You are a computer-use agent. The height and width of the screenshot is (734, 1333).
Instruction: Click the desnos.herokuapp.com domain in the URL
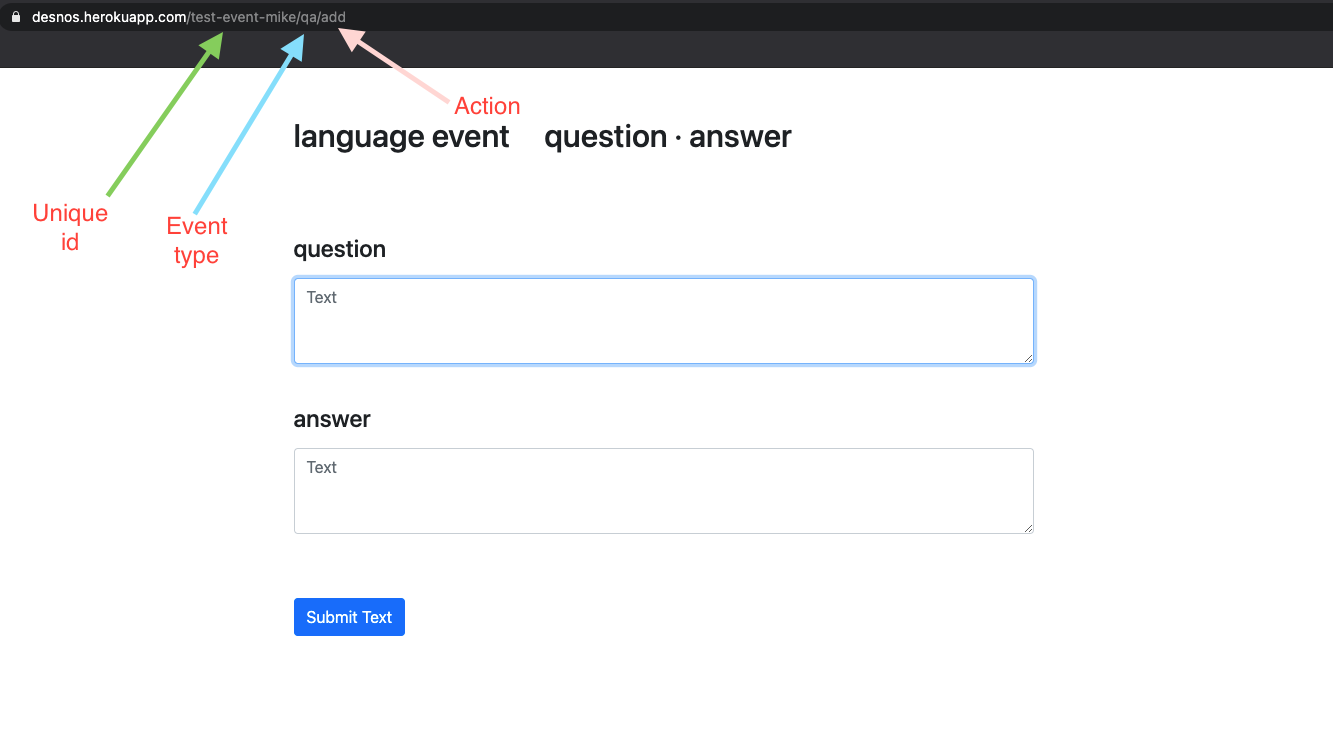coord(108,17)
